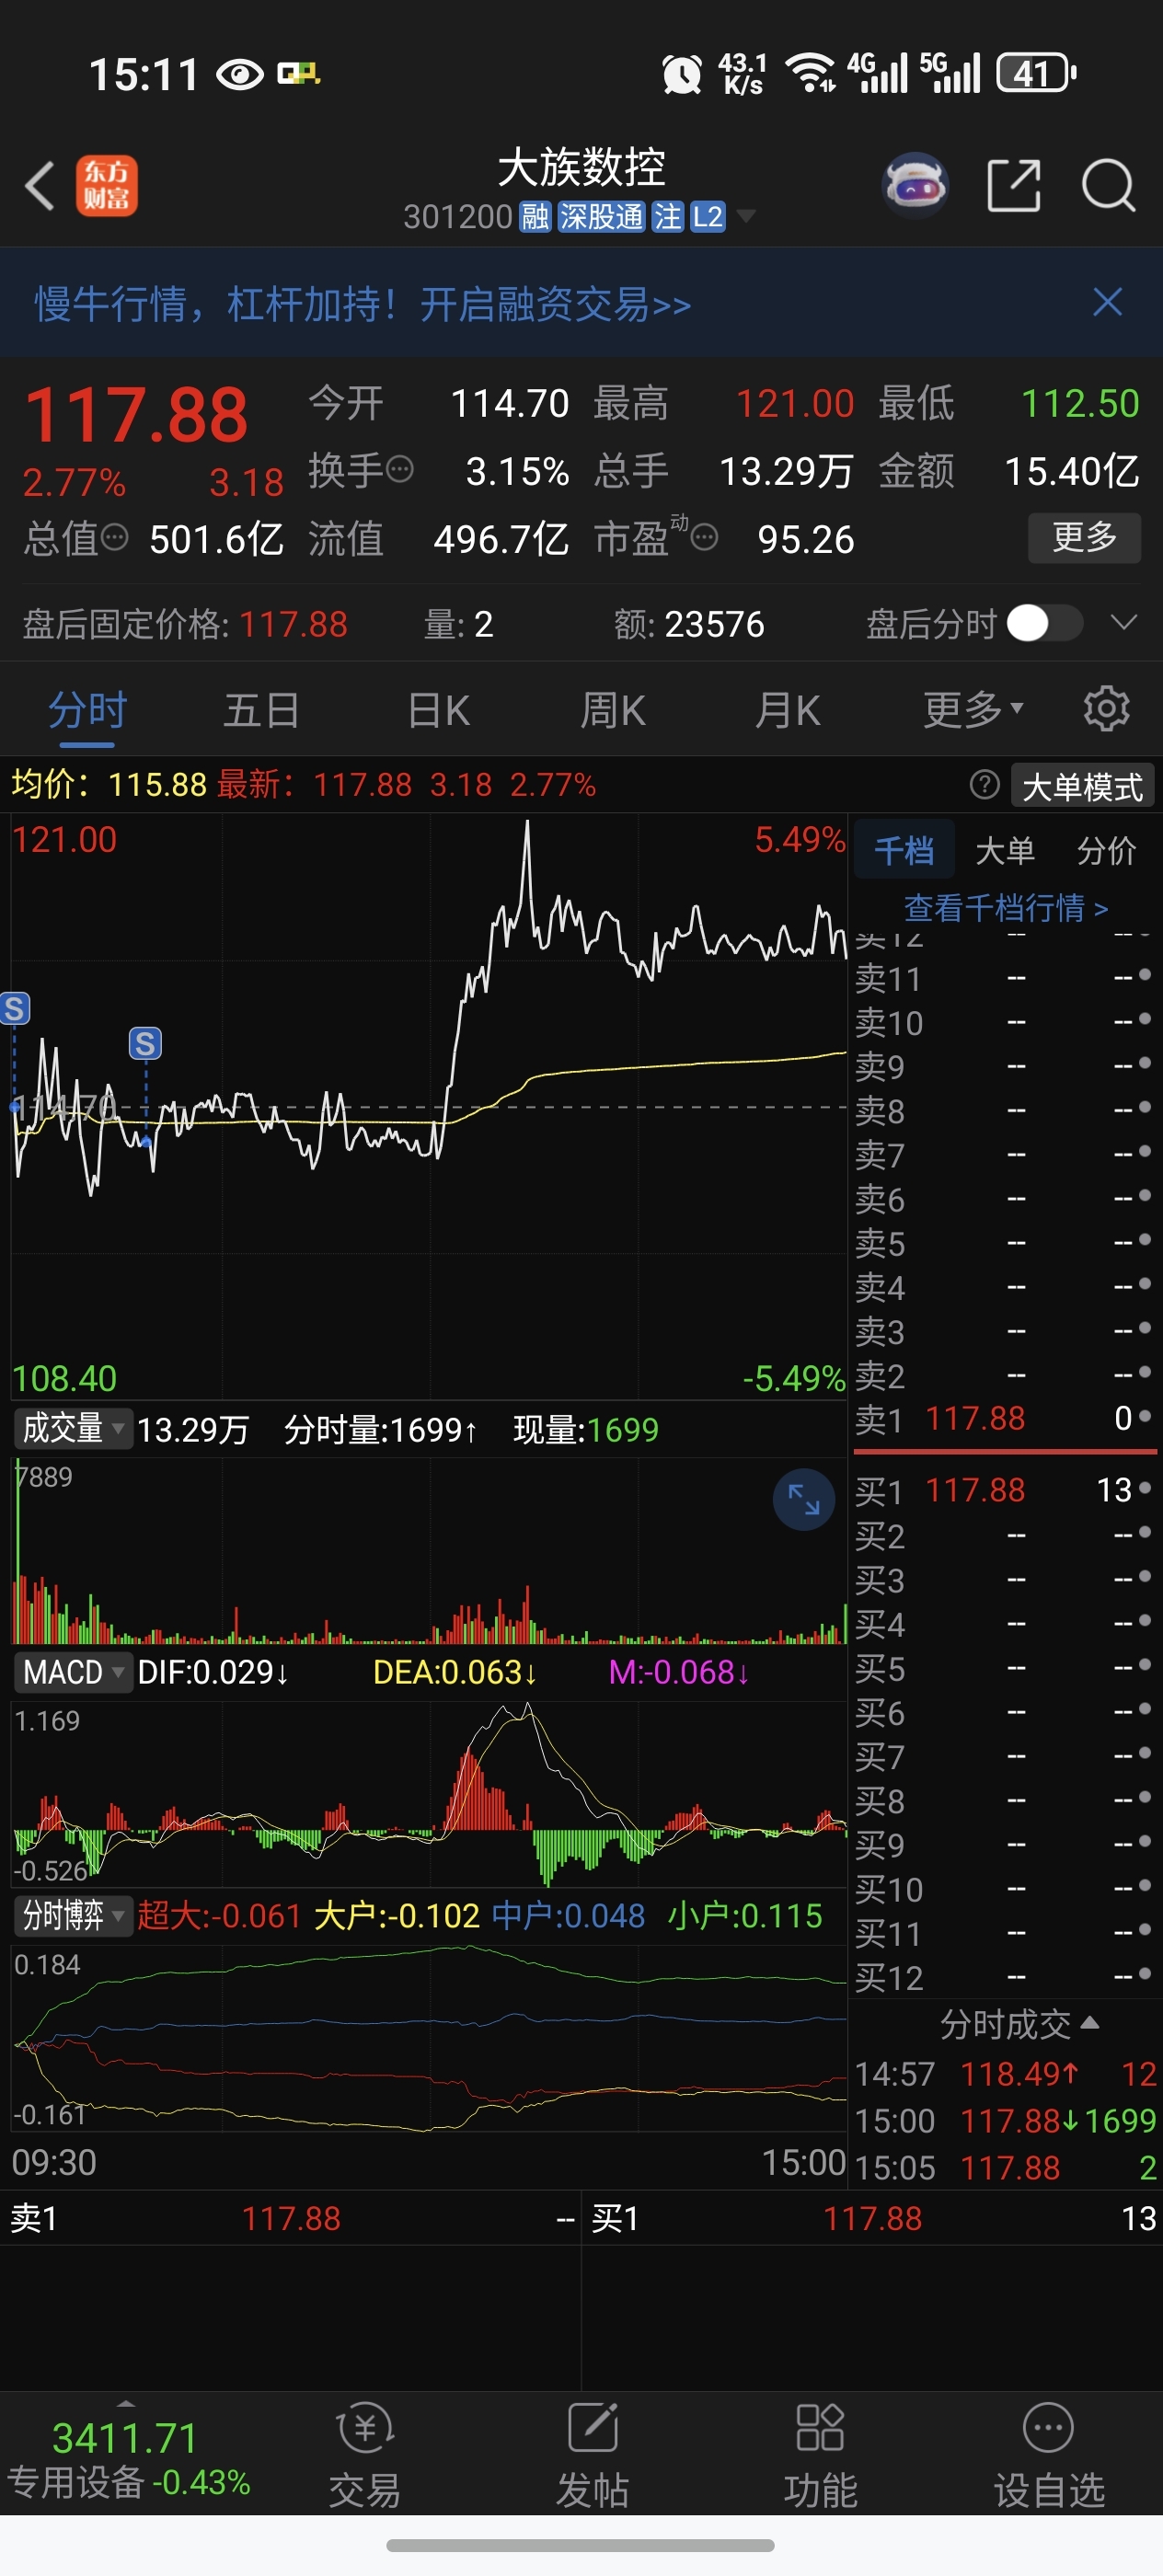Switch to 月K chart tab

(x=788, y=711)
